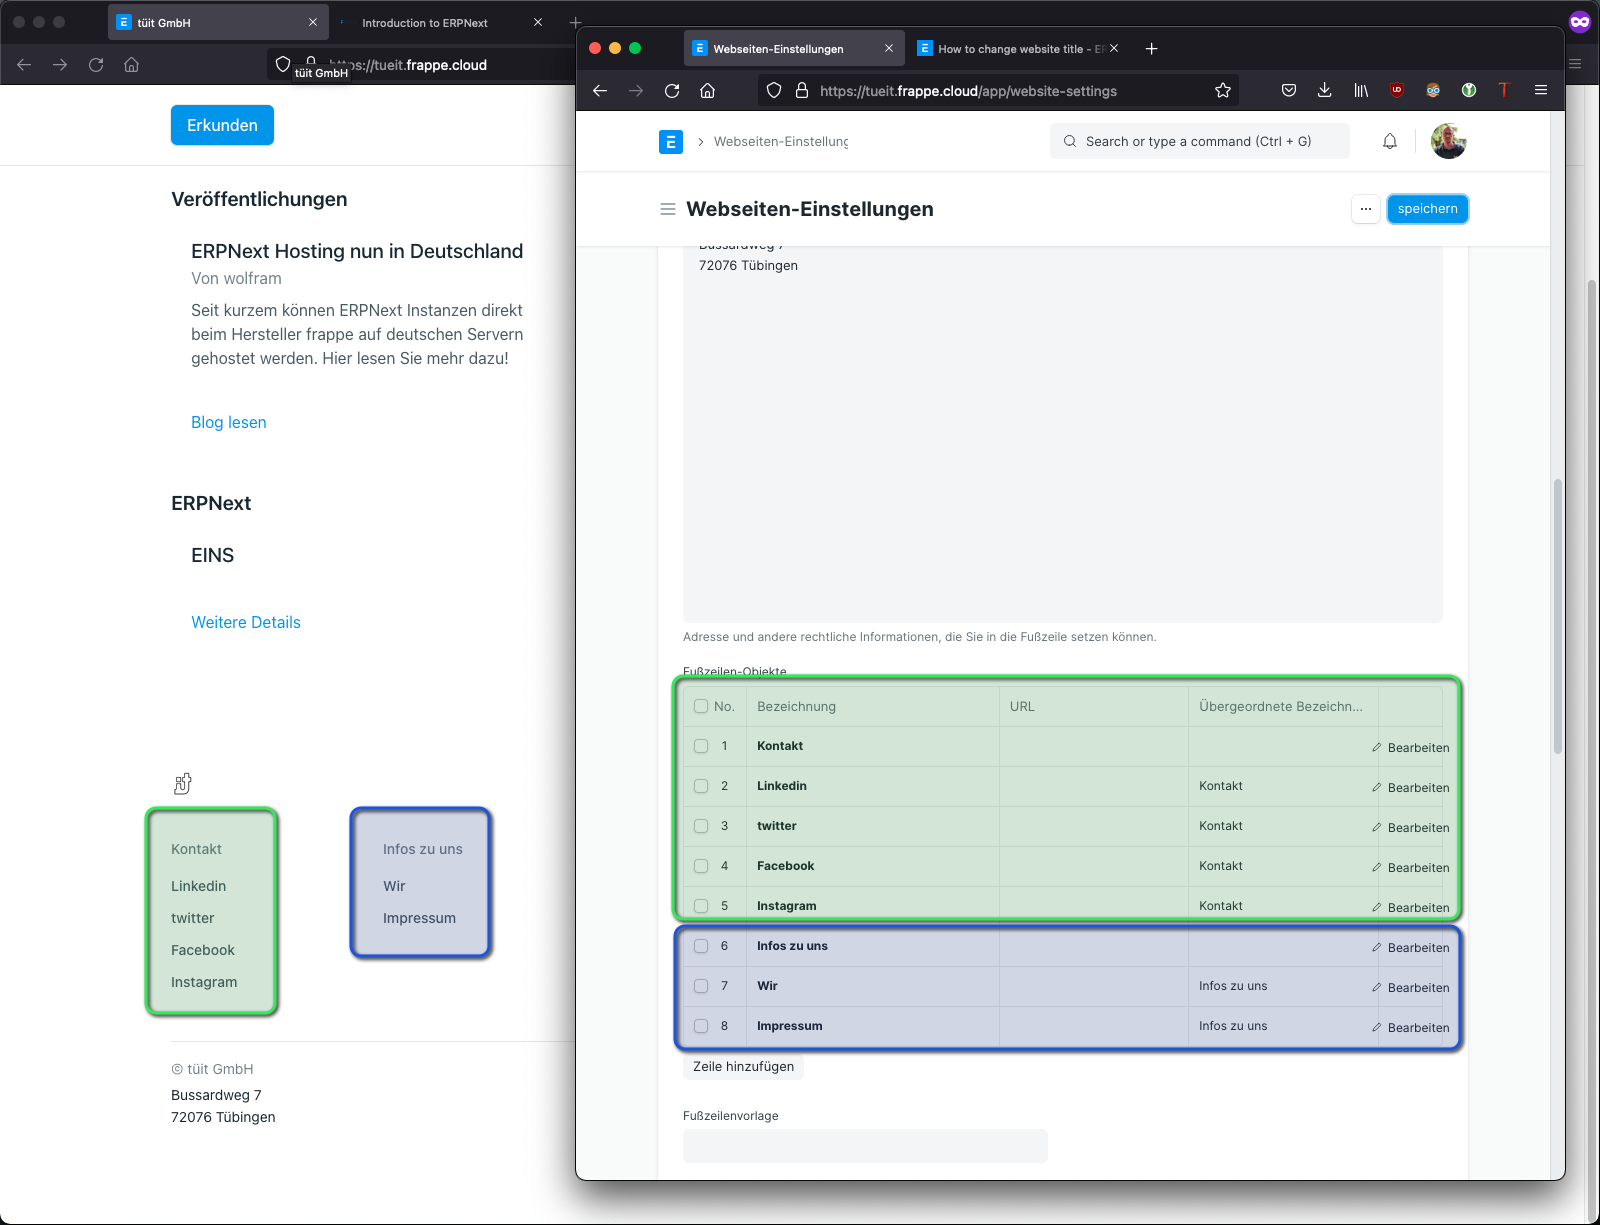
Task: Edit the twitter row via Bearbeiten
Action: point(1410,828)
